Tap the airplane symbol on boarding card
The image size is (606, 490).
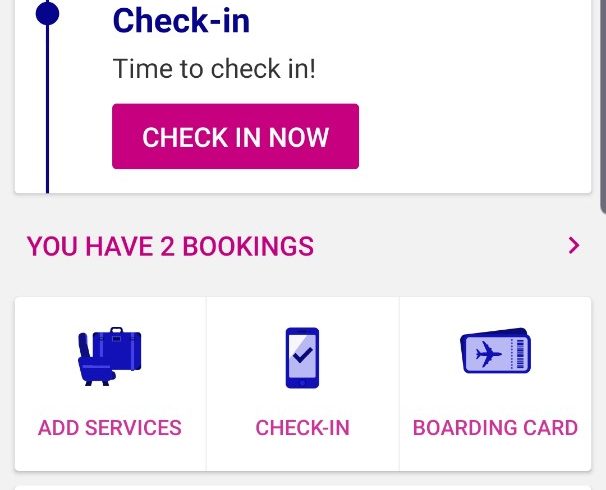[x=488, y=354]
